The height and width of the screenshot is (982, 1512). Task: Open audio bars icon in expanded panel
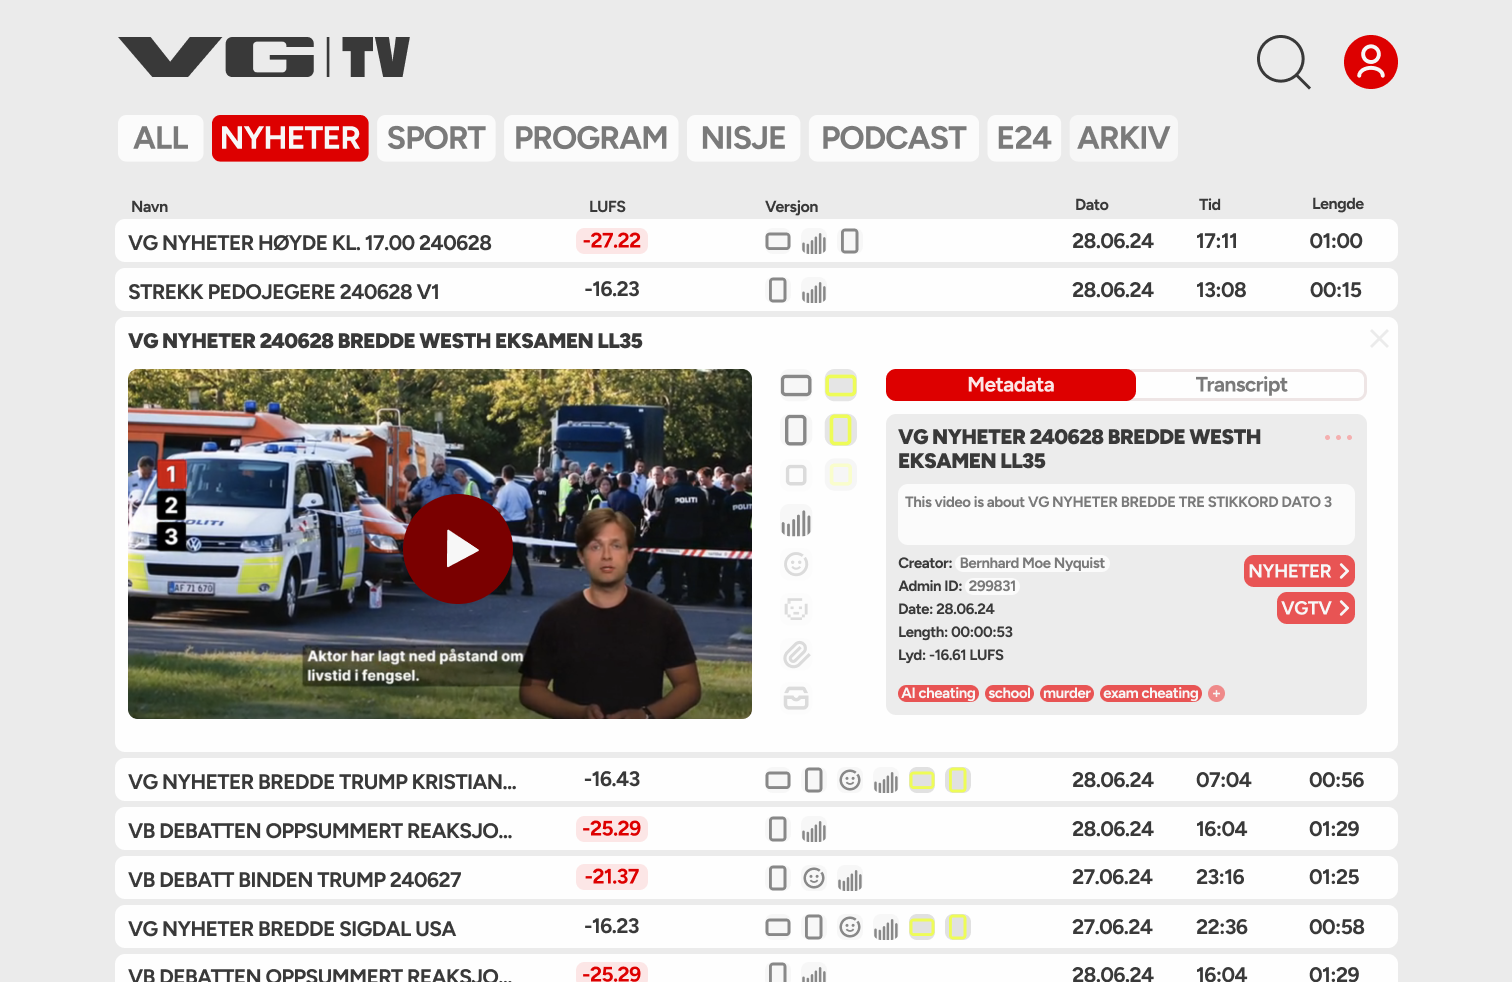[796, 522]
